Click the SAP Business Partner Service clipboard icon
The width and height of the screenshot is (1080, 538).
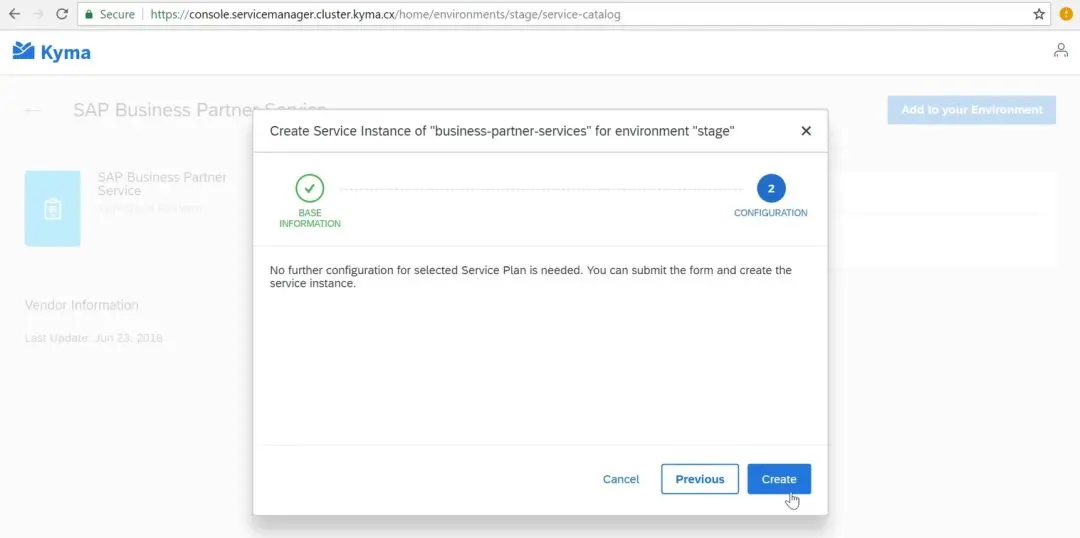coord(52,209)
